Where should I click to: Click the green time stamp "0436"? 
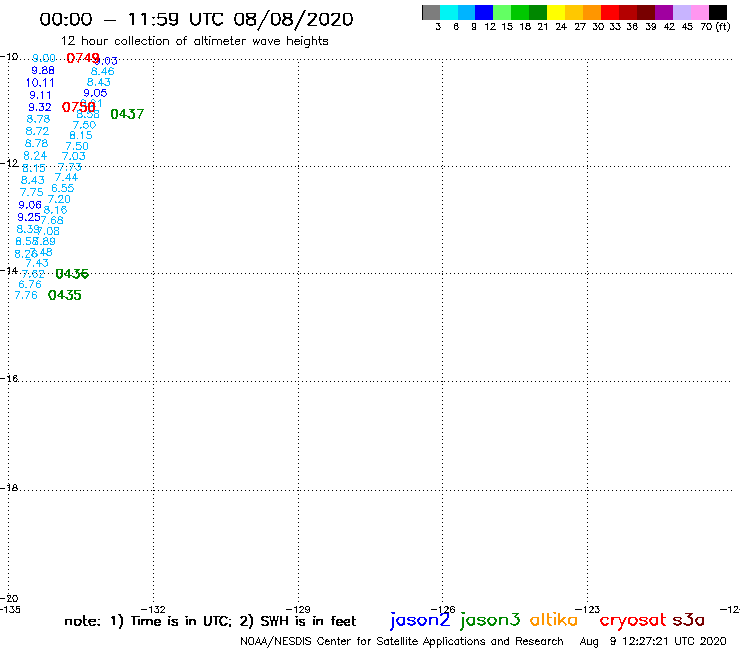point(72,274)
